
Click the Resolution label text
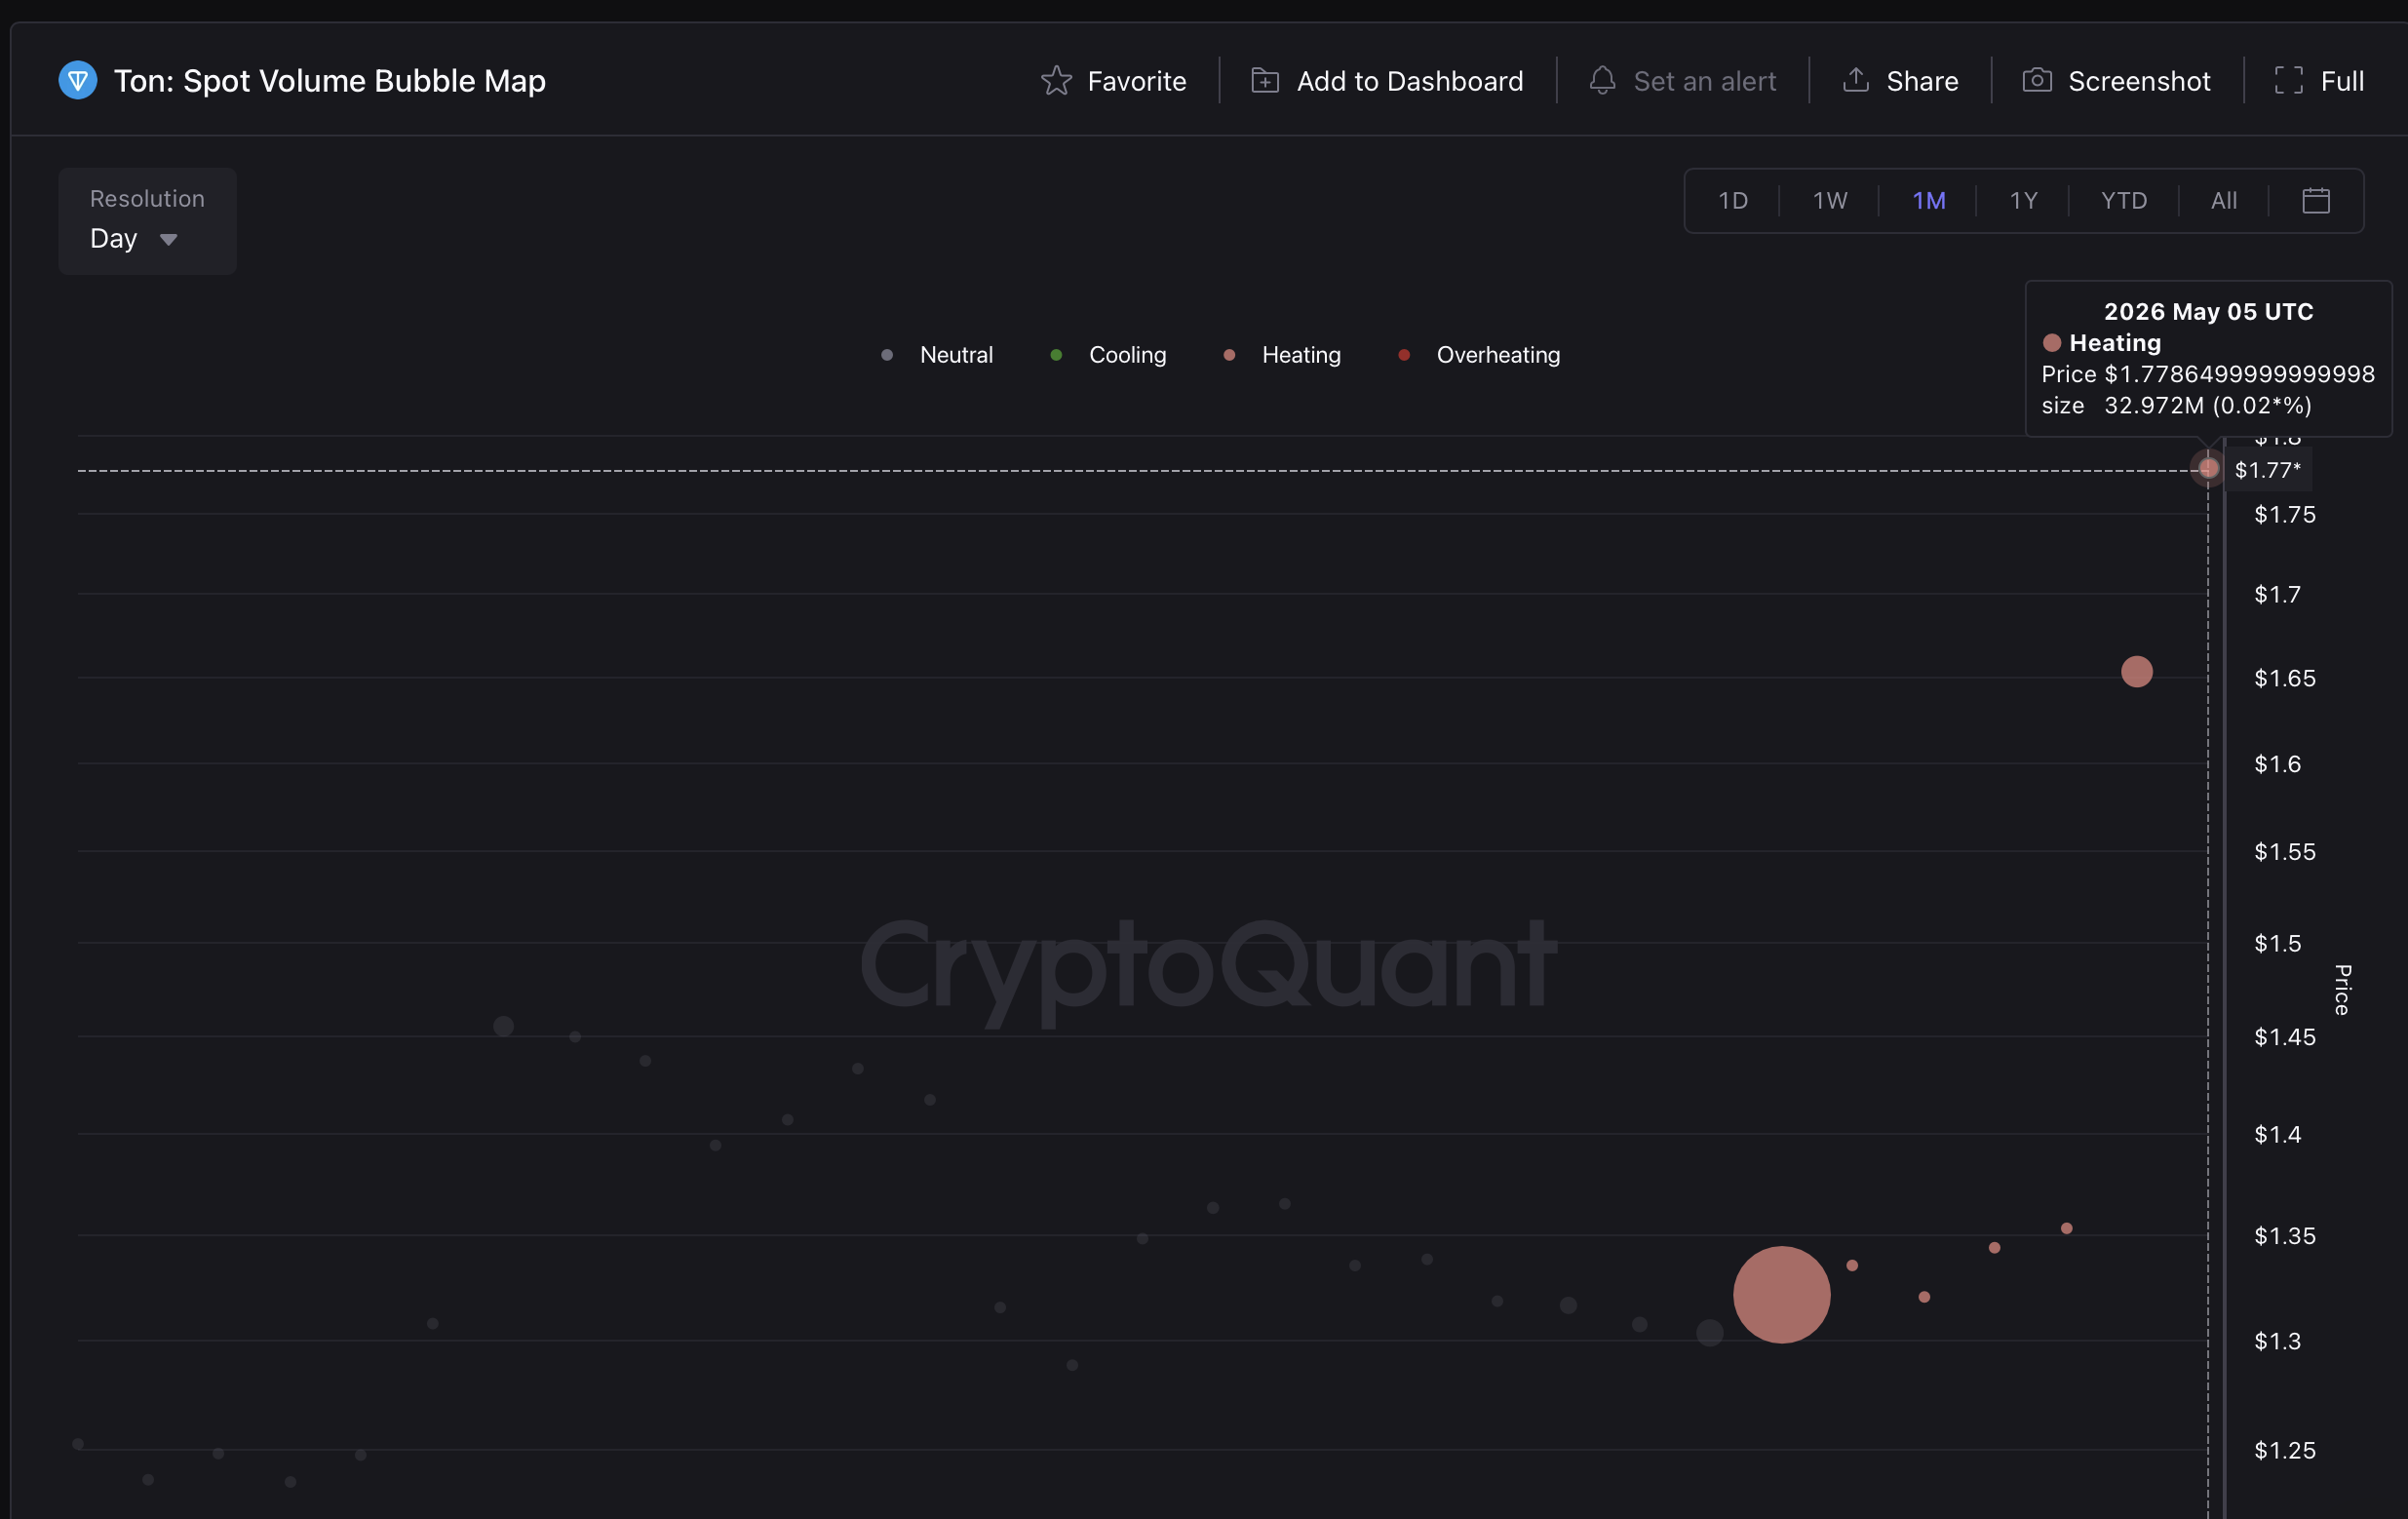pos(147,198)
